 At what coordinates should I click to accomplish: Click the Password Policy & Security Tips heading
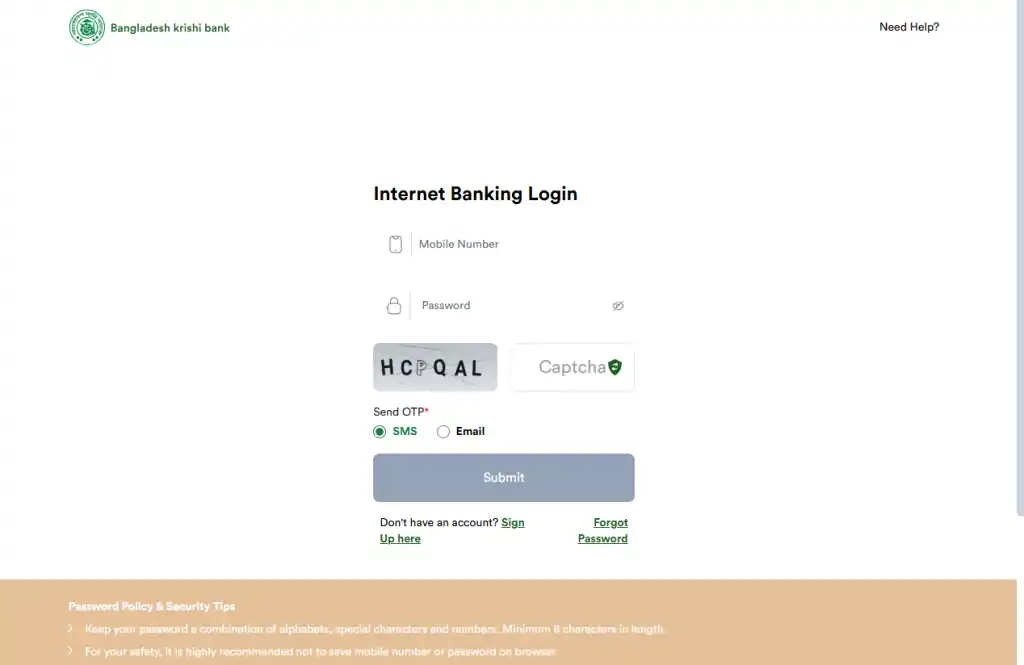pos(152,606)
